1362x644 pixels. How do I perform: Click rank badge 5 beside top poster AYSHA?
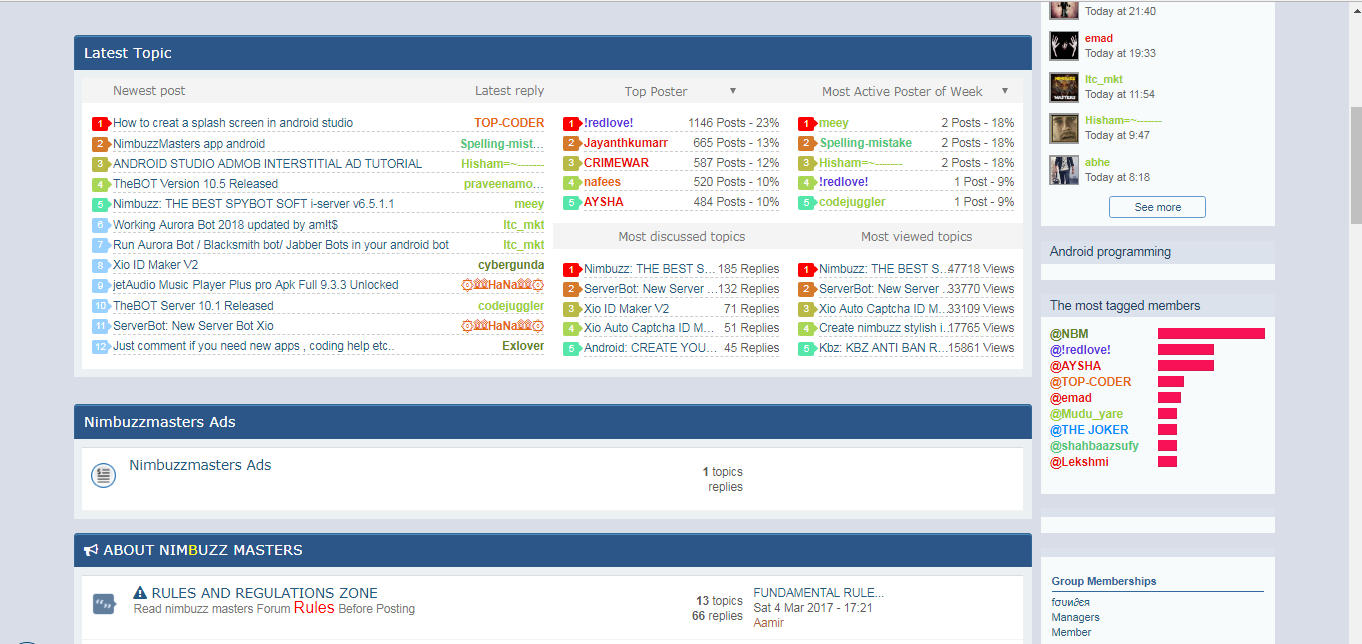pos(571,203)
